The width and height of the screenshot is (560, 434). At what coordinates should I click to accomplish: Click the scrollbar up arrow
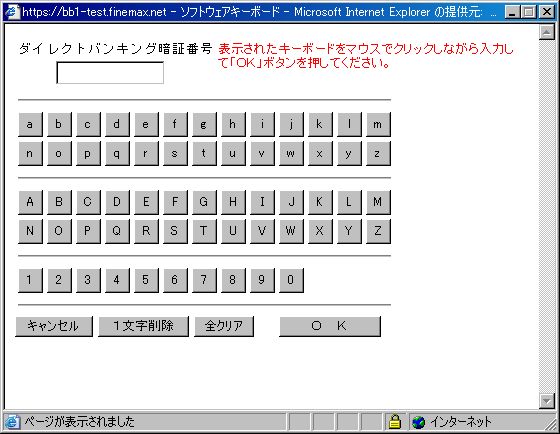(x=546, y=33)
